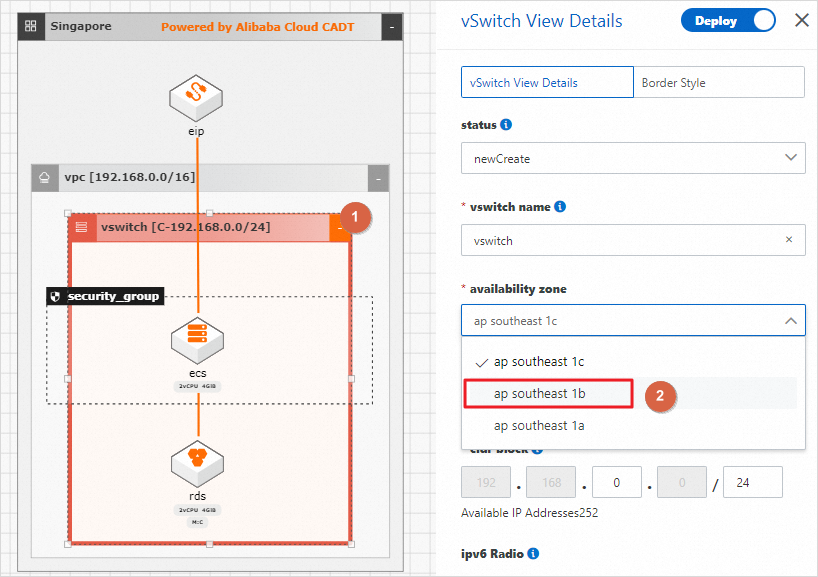
Task: Switch to vSwitch View Details tab
Action: pyautogui.click(x=547, y=82)
